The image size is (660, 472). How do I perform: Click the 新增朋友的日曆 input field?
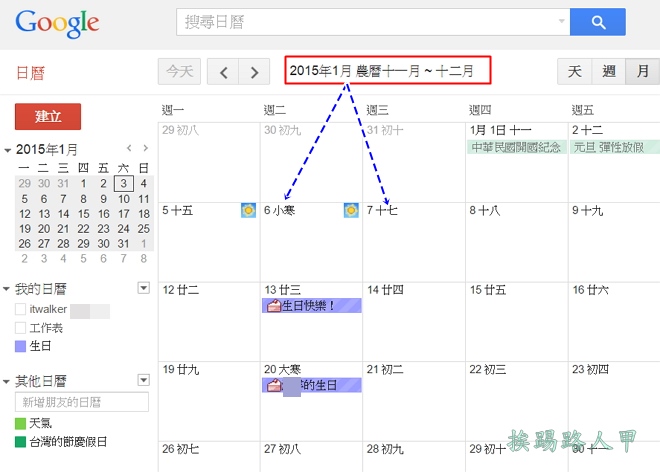tap(81, 402)
